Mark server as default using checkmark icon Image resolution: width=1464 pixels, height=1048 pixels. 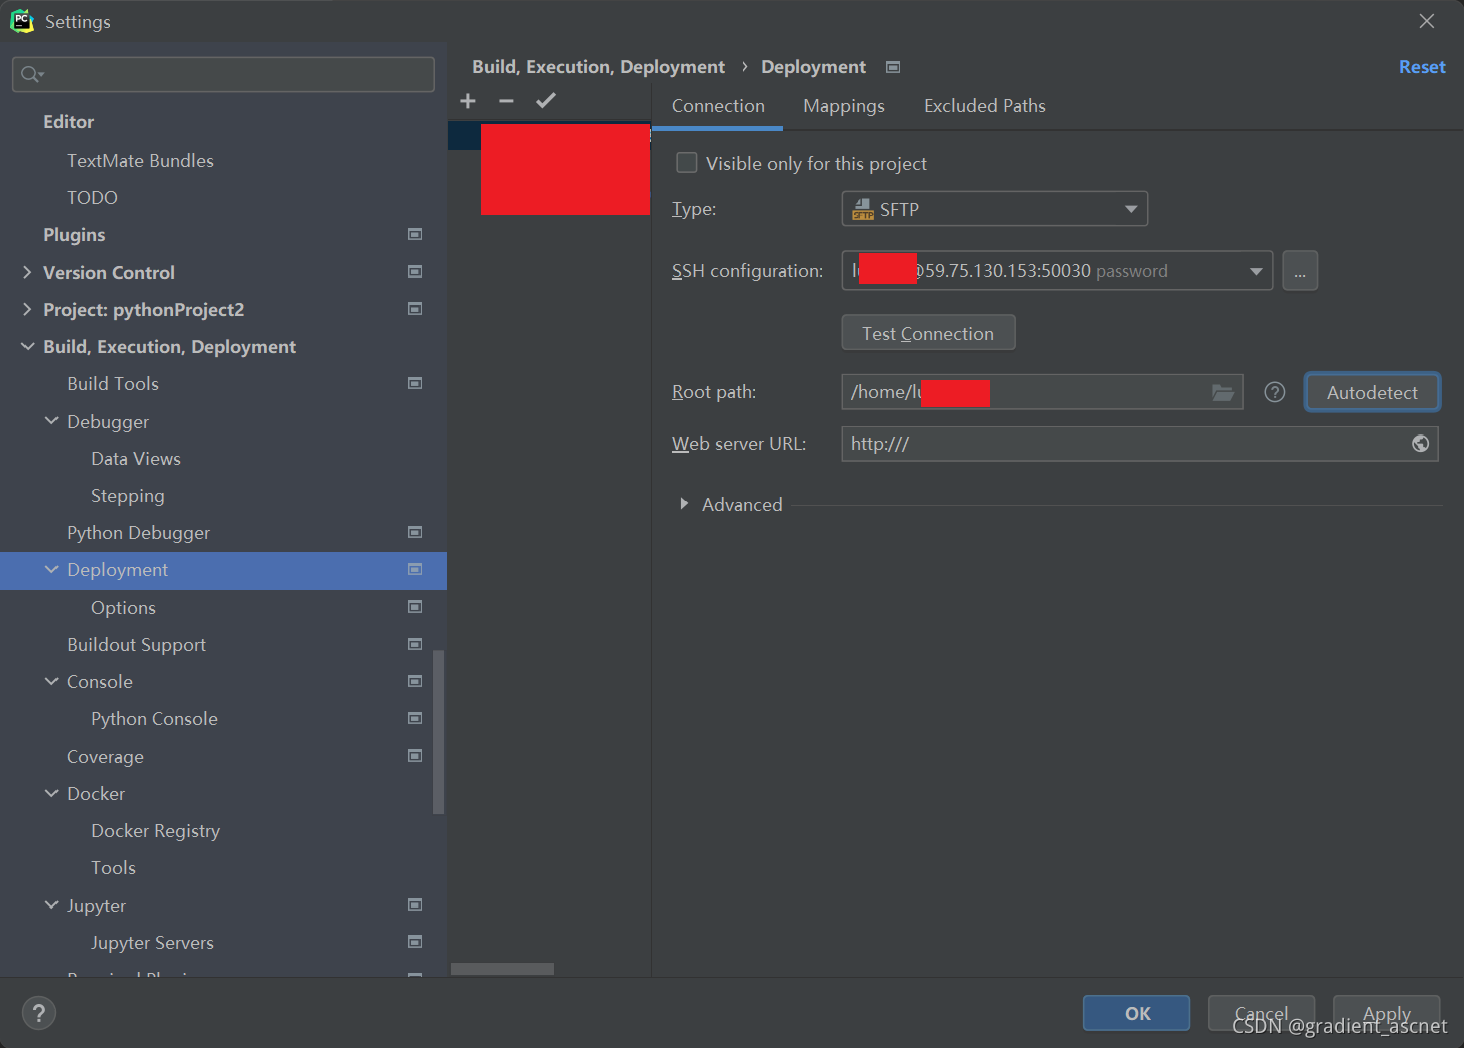(x=546, y=101)
